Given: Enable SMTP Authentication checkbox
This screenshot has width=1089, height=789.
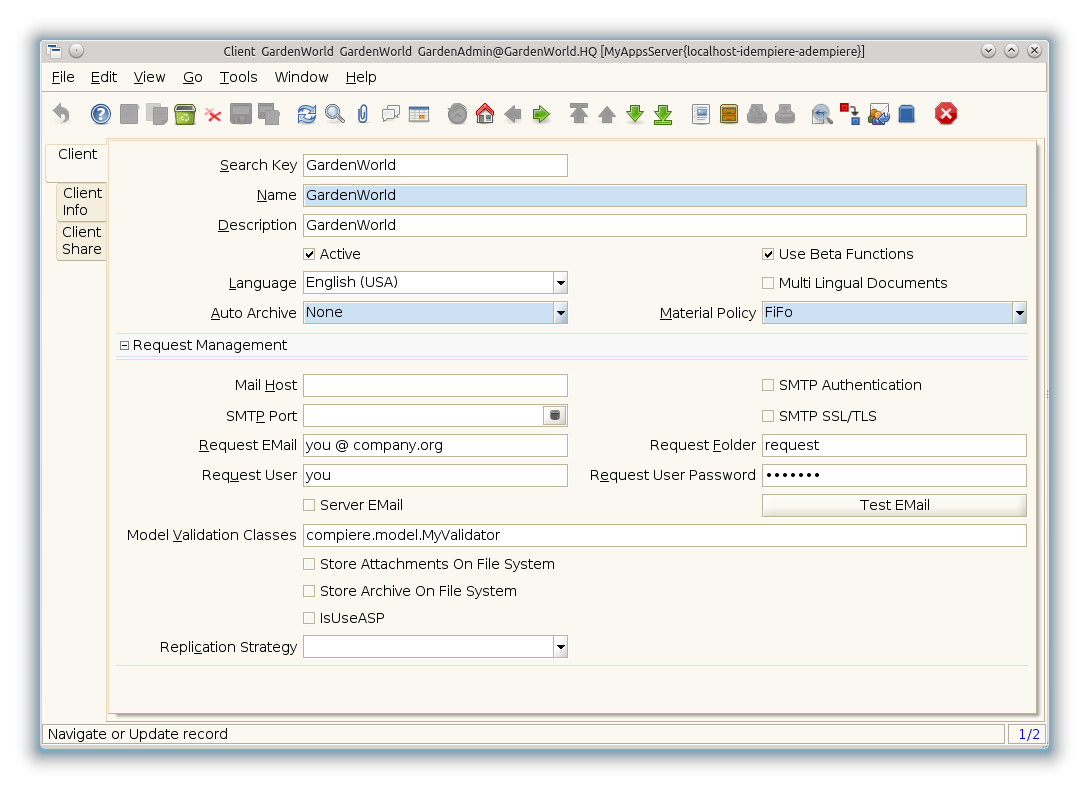Looking at the screenshot, I should point(769,385).
